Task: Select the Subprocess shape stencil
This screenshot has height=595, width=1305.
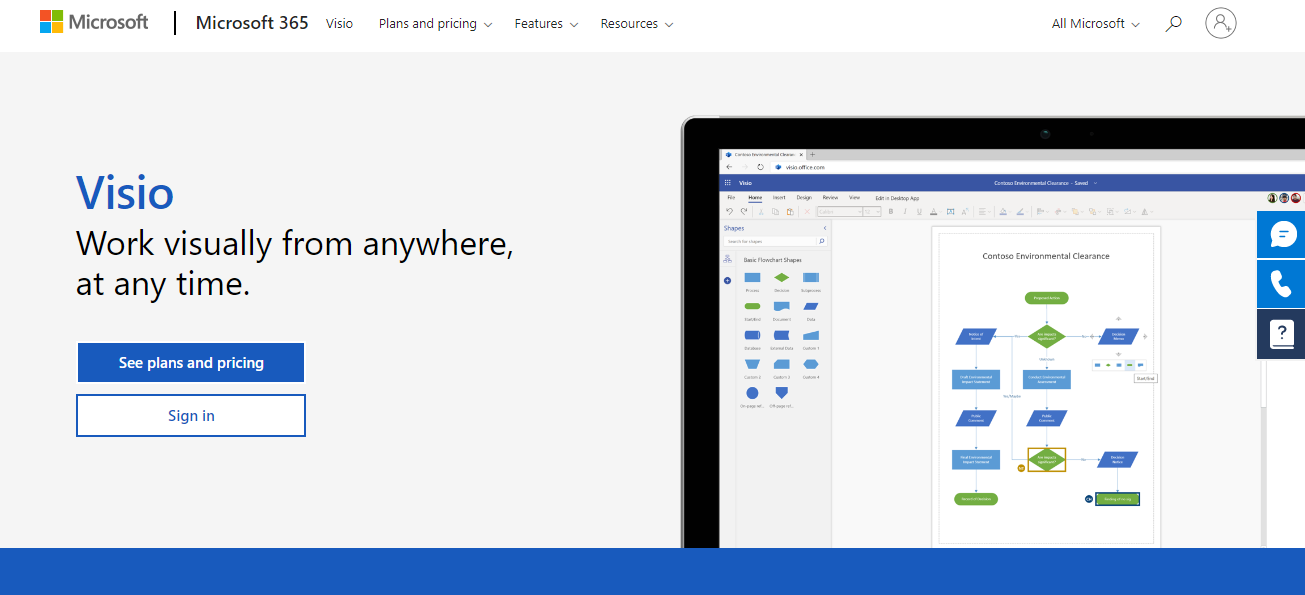Action: pos(811,277)
